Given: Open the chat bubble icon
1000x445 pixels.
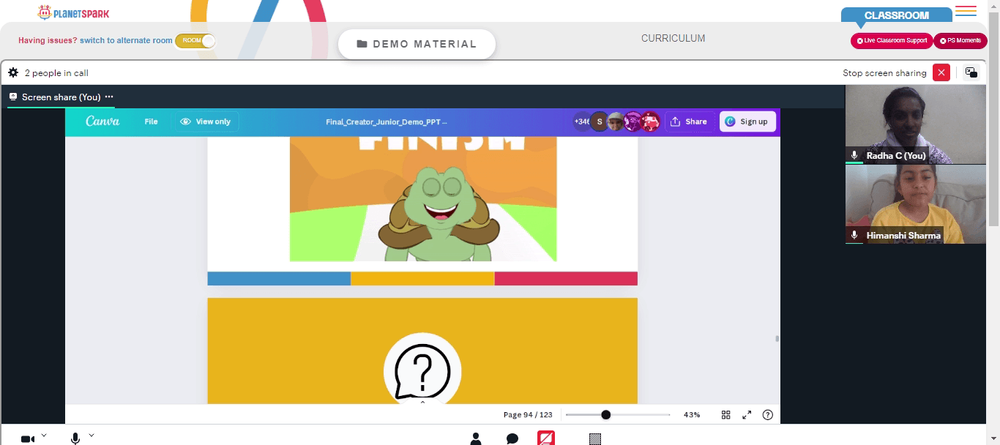Looking at the screenshot, I should coord(512,439).
